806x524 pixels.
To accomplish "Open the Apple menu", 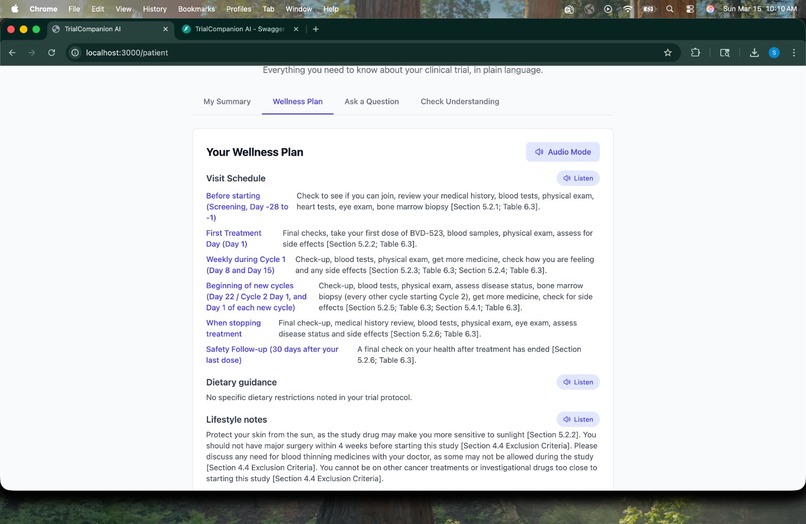I will tap(14, 9).
